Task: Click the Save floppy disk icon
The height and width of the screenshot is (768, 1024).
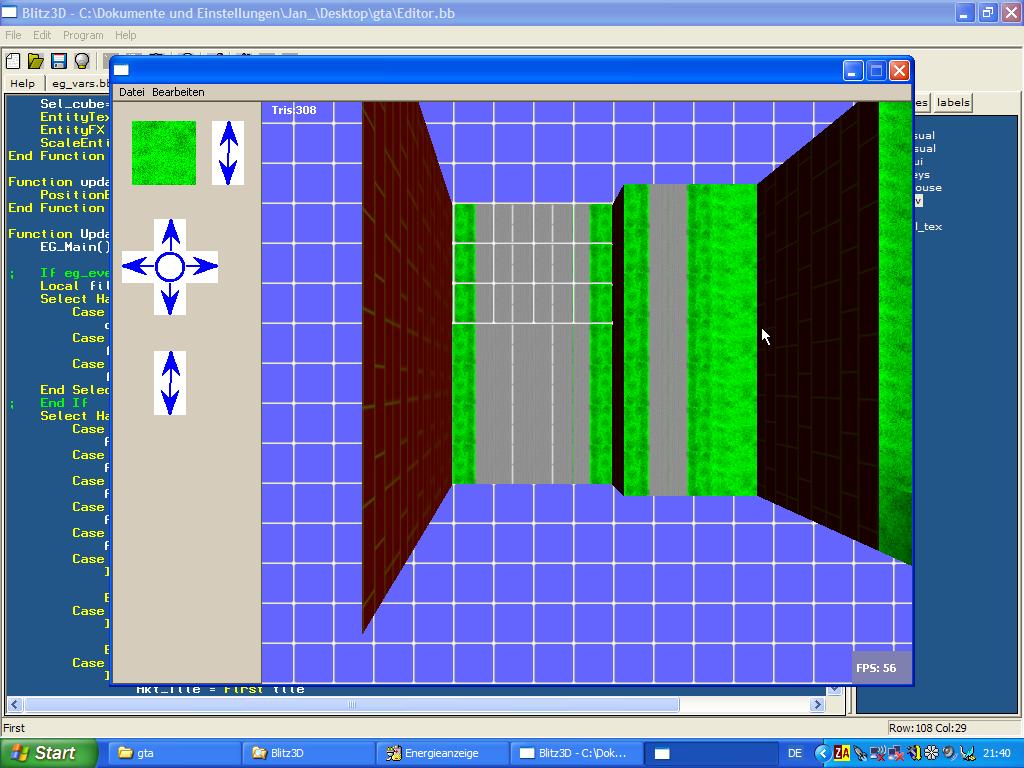Action: (x=58, y=61)
